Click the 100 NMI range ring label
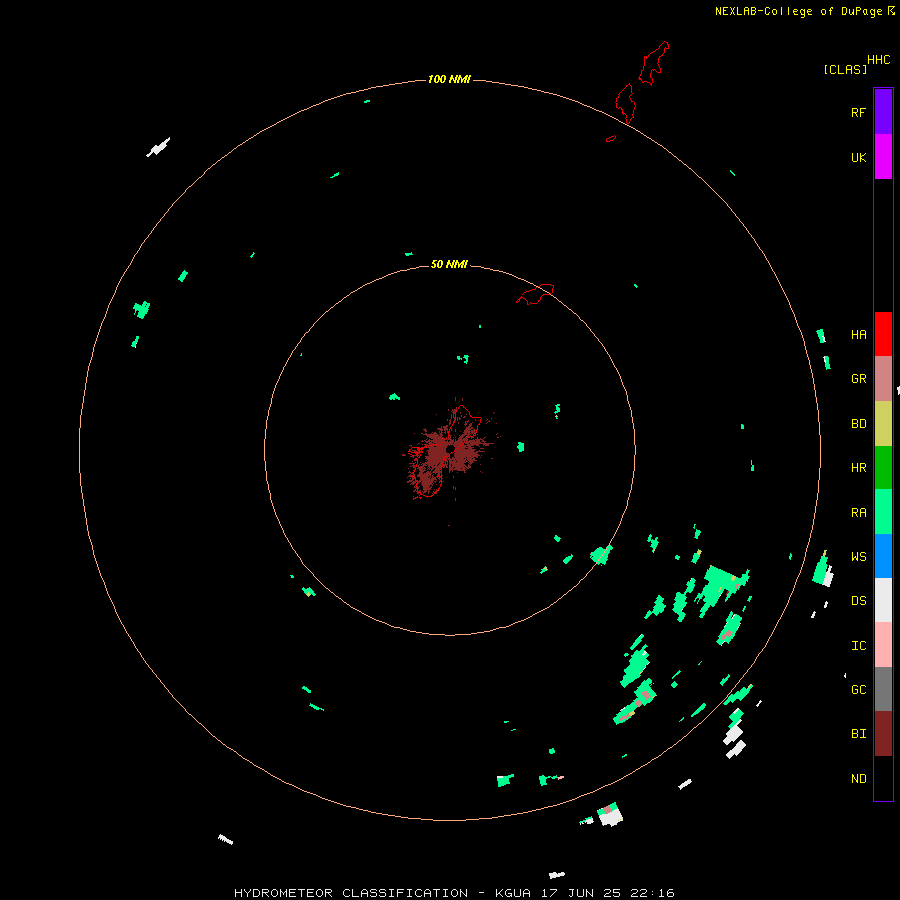This screenshot has width=900, height=900. 449,79
